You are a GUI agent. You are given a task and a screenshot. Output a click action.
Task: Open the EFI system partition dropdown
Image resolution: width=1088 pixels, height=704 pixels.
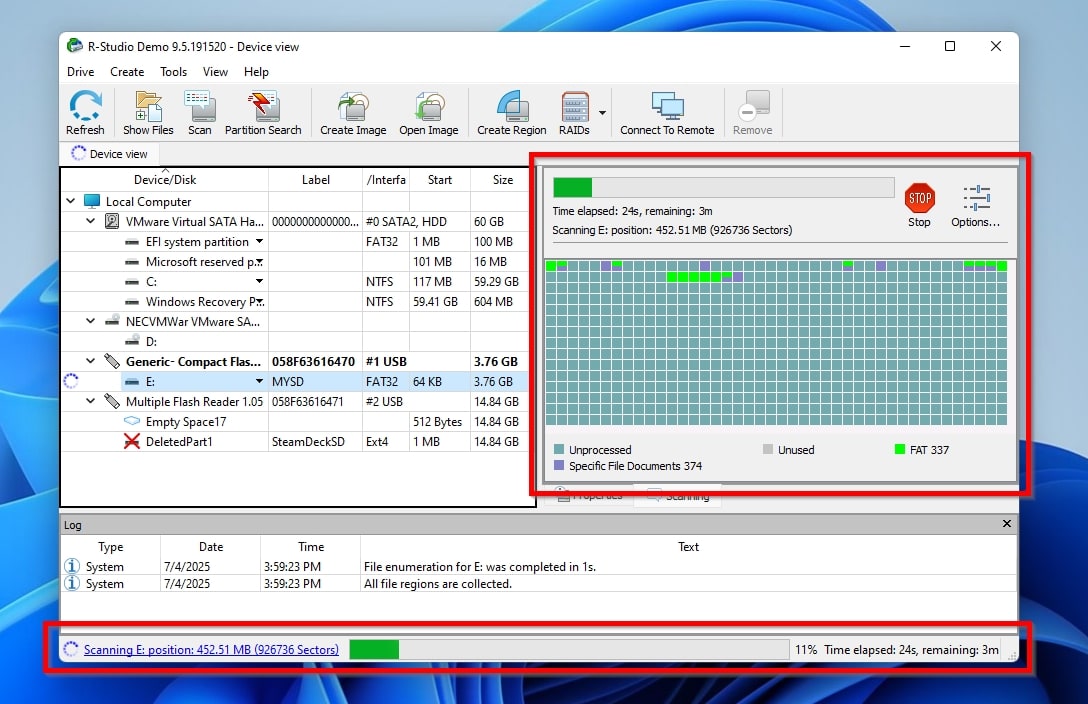[x=260, y=241]
